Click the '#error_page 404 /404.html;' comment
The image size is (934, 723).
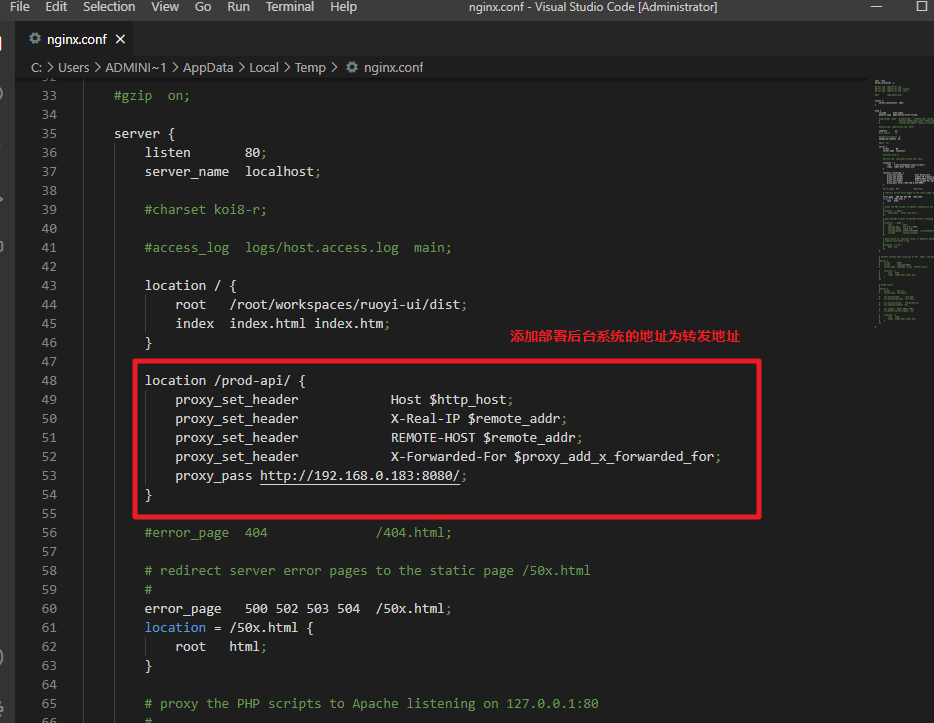click(298, 533)
